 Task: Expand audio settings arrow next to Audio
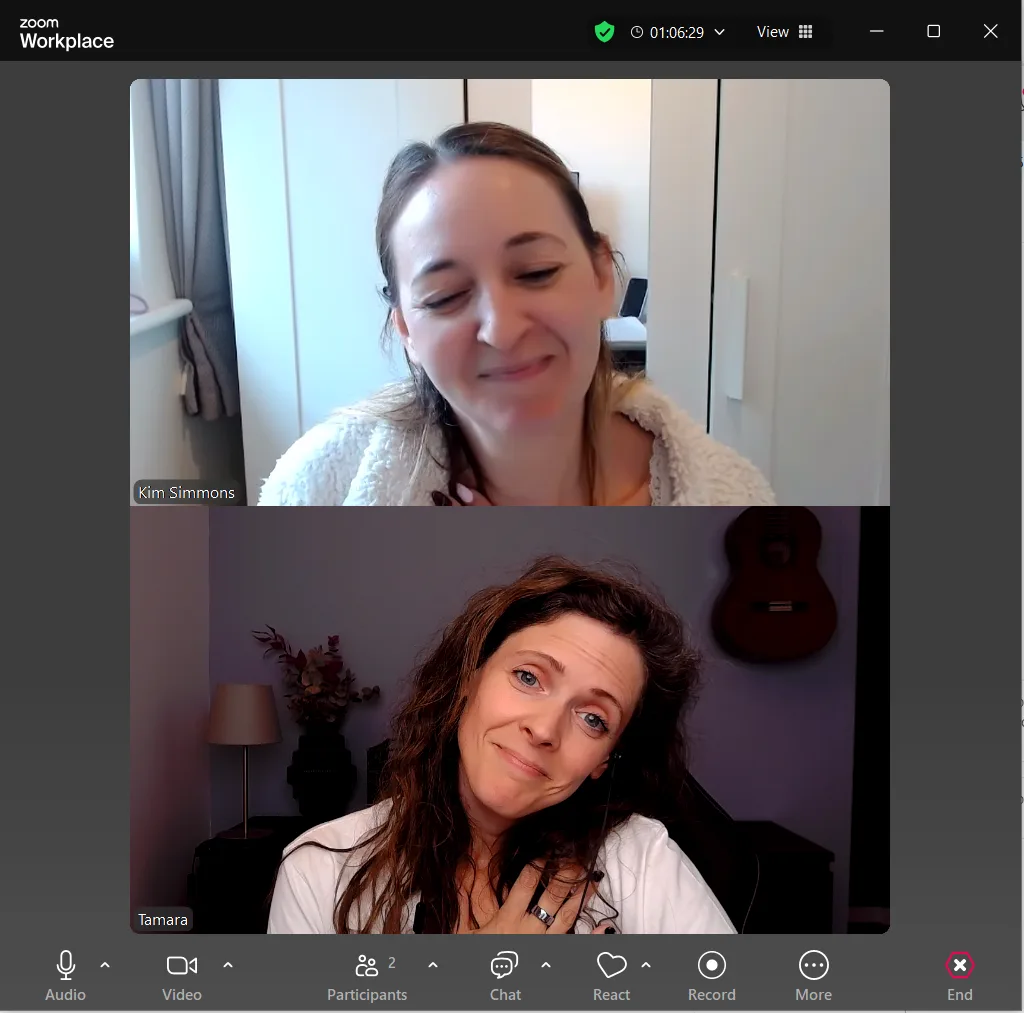[x=105, y=965]
